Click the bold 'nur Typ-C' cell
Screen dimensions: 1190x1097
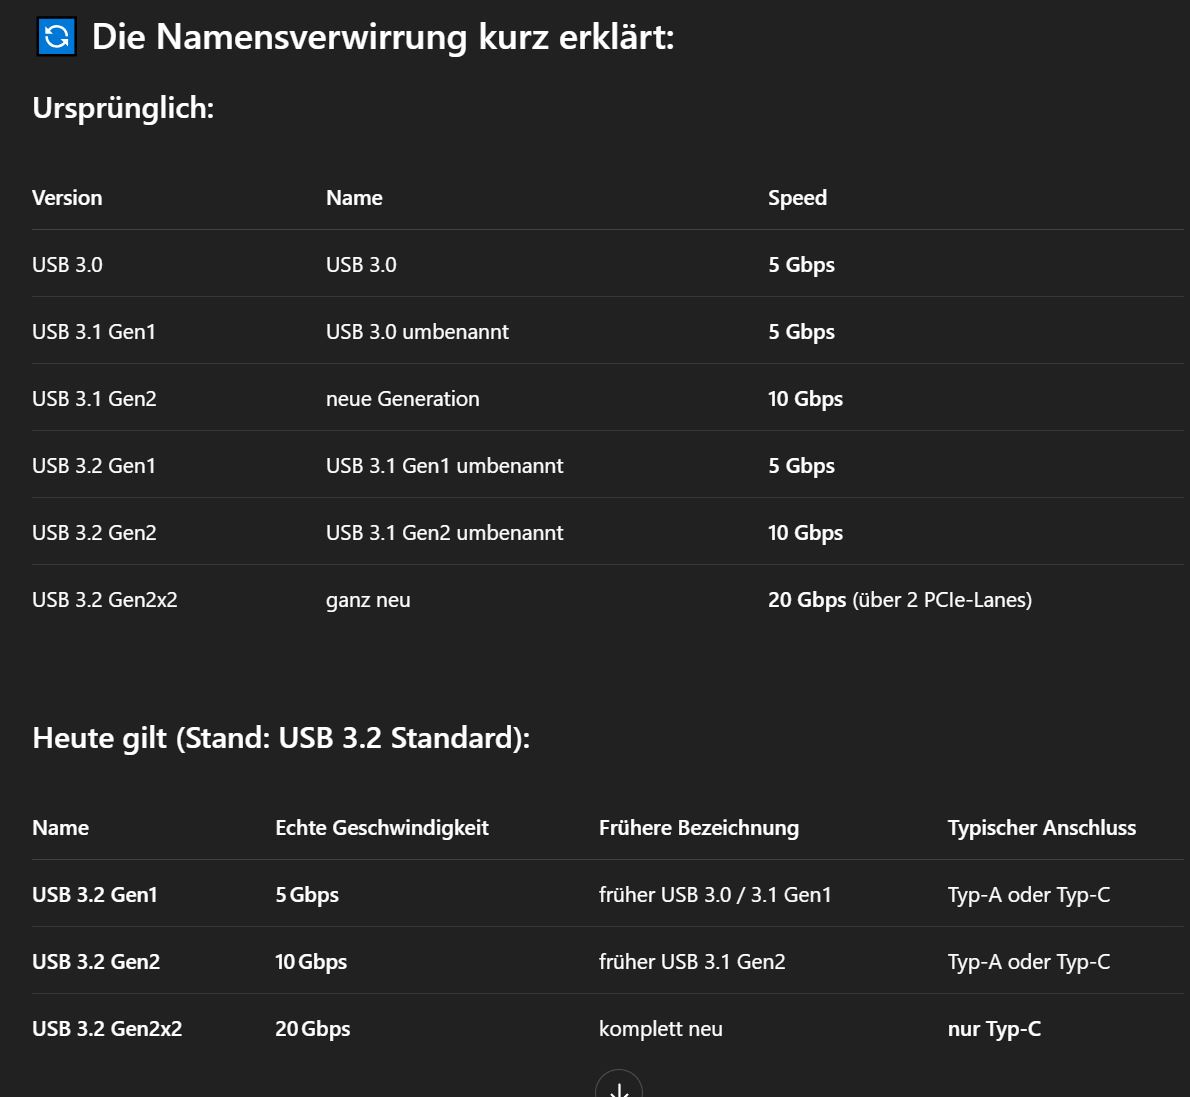[994, 1029]
